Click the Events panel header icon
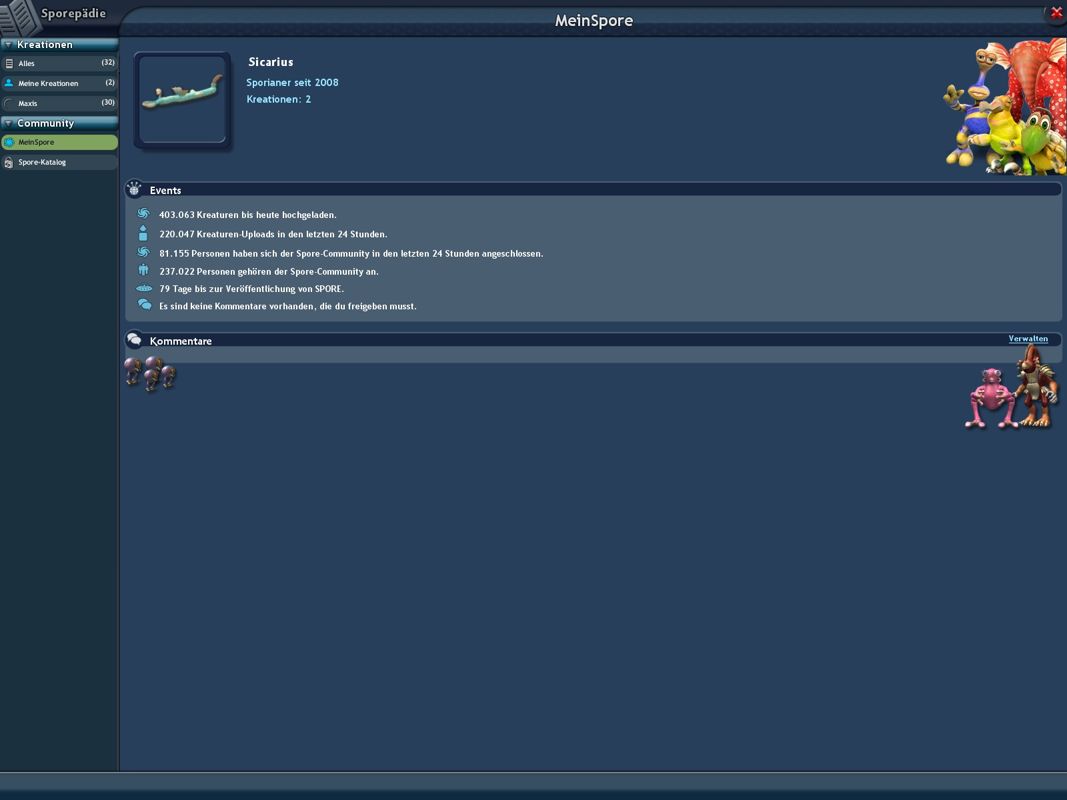 click(x=134, y=188)
